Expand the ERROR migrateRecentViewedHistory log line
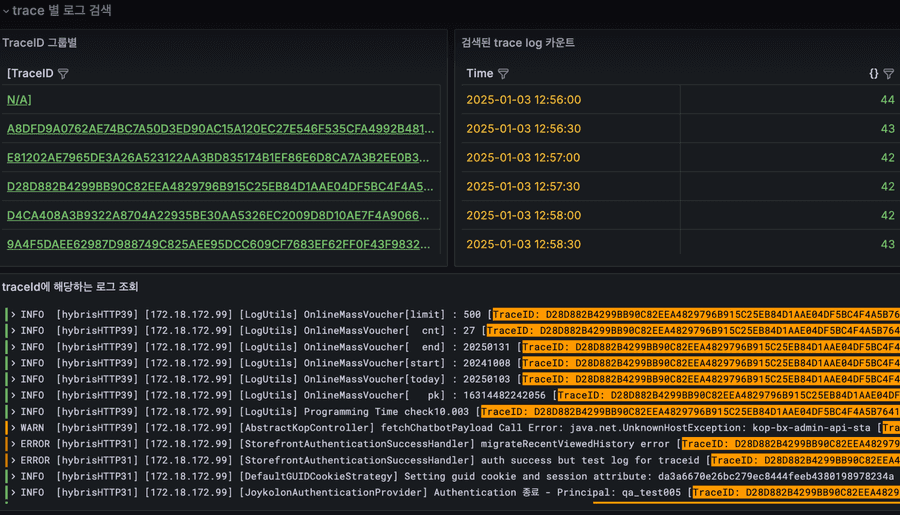900x515 pixels. tap(13, 444)
